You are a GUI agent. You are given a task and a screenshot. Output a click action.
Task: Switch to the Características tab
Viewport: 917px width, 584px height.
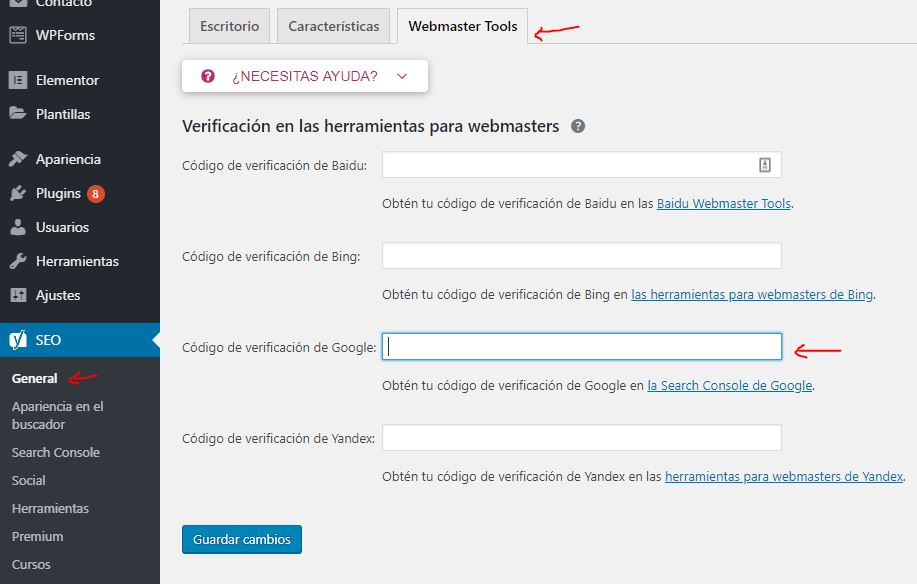click(333, 26)
